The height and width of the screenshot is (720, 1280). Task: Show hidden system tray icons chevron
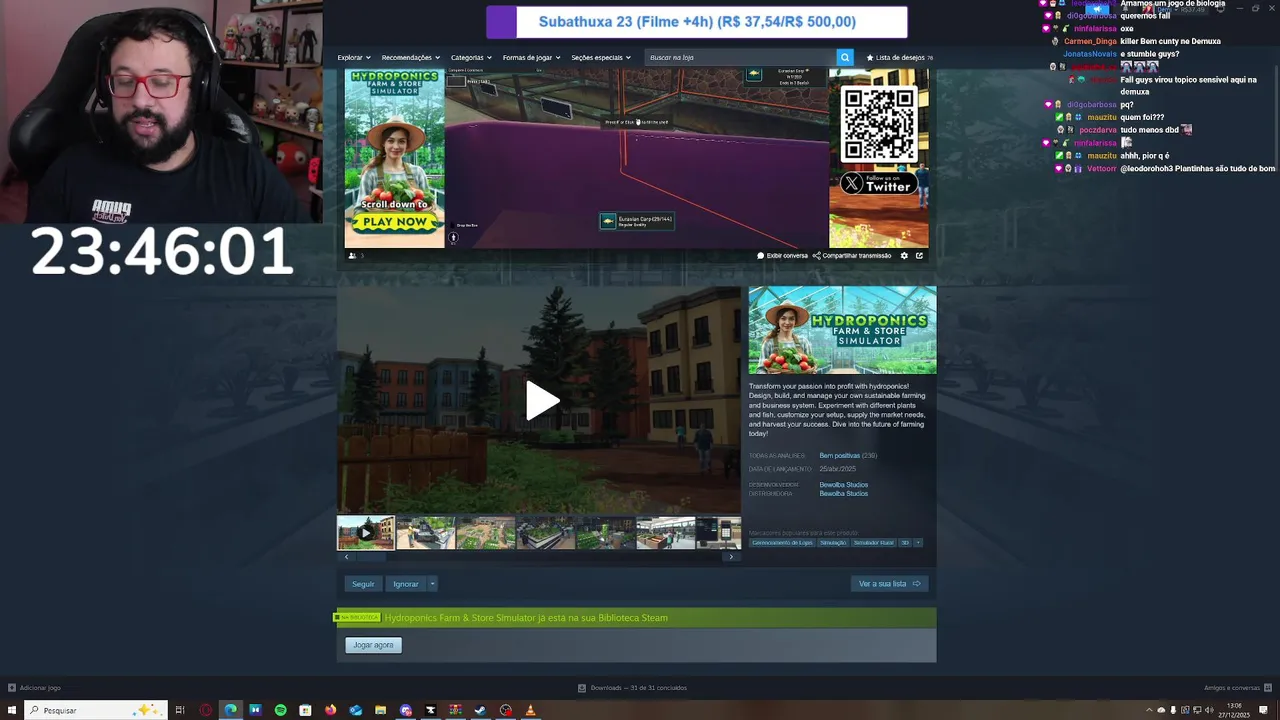pyautogui.click(x=1149, y=710)
